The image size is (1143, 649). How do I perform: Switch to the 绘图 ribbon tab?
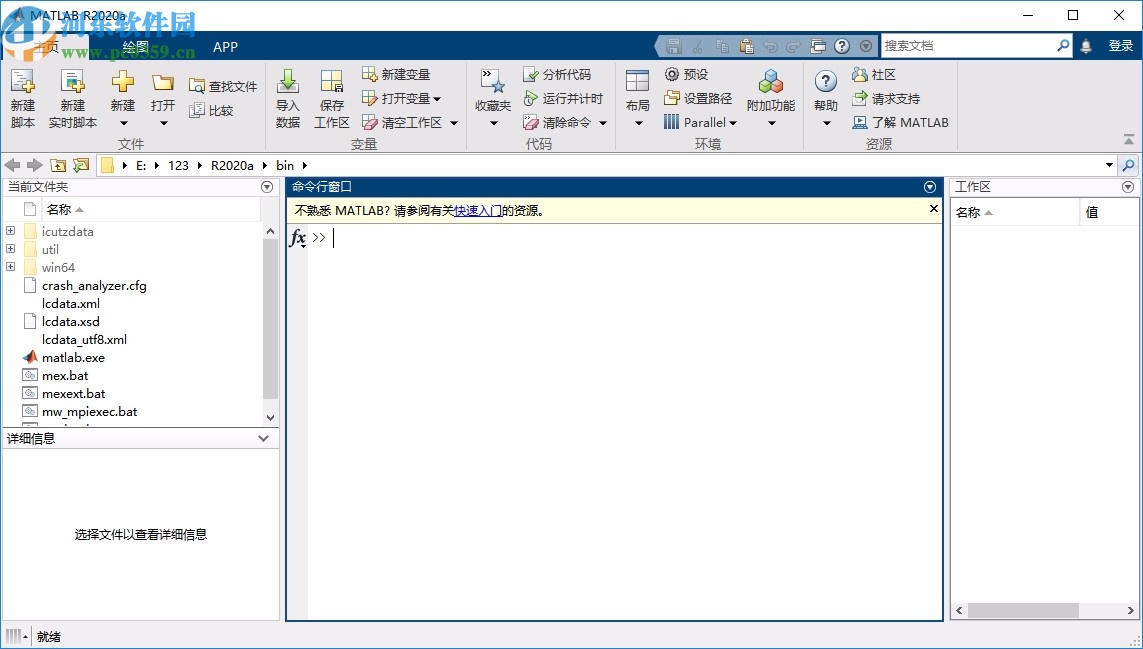[135, 46]
